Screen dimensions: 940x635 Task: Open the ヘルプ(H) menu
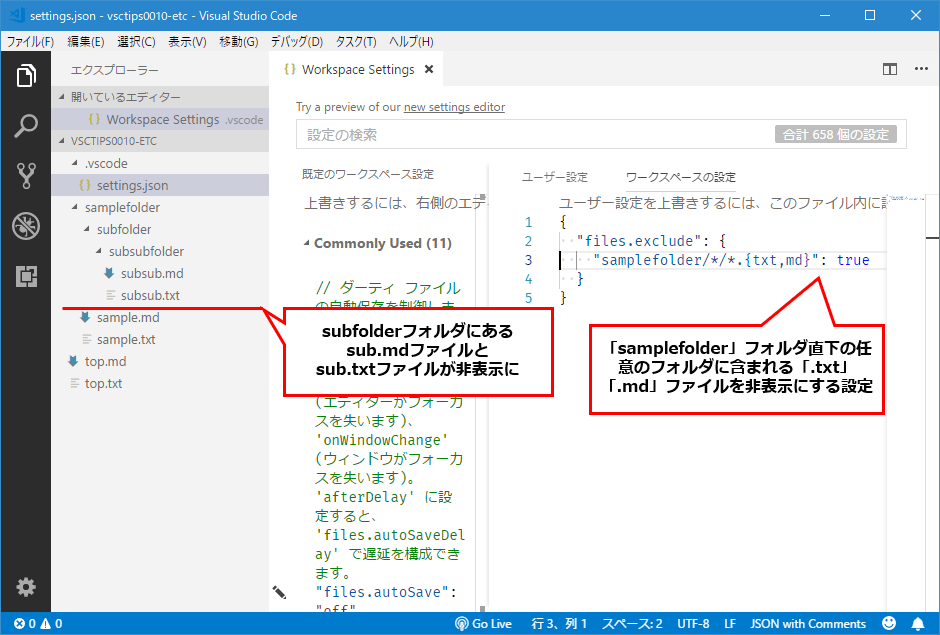click(x=411, y=41)
